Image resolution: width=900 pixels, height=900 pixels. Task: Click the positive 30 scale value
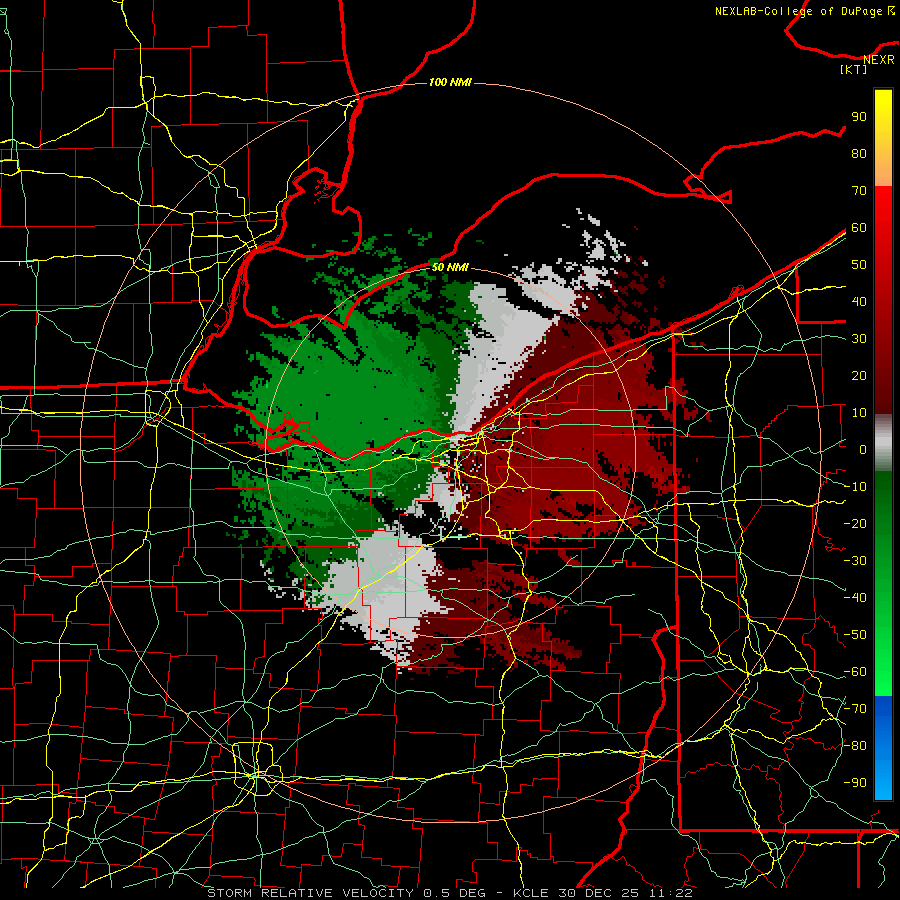tap(859, 339)
